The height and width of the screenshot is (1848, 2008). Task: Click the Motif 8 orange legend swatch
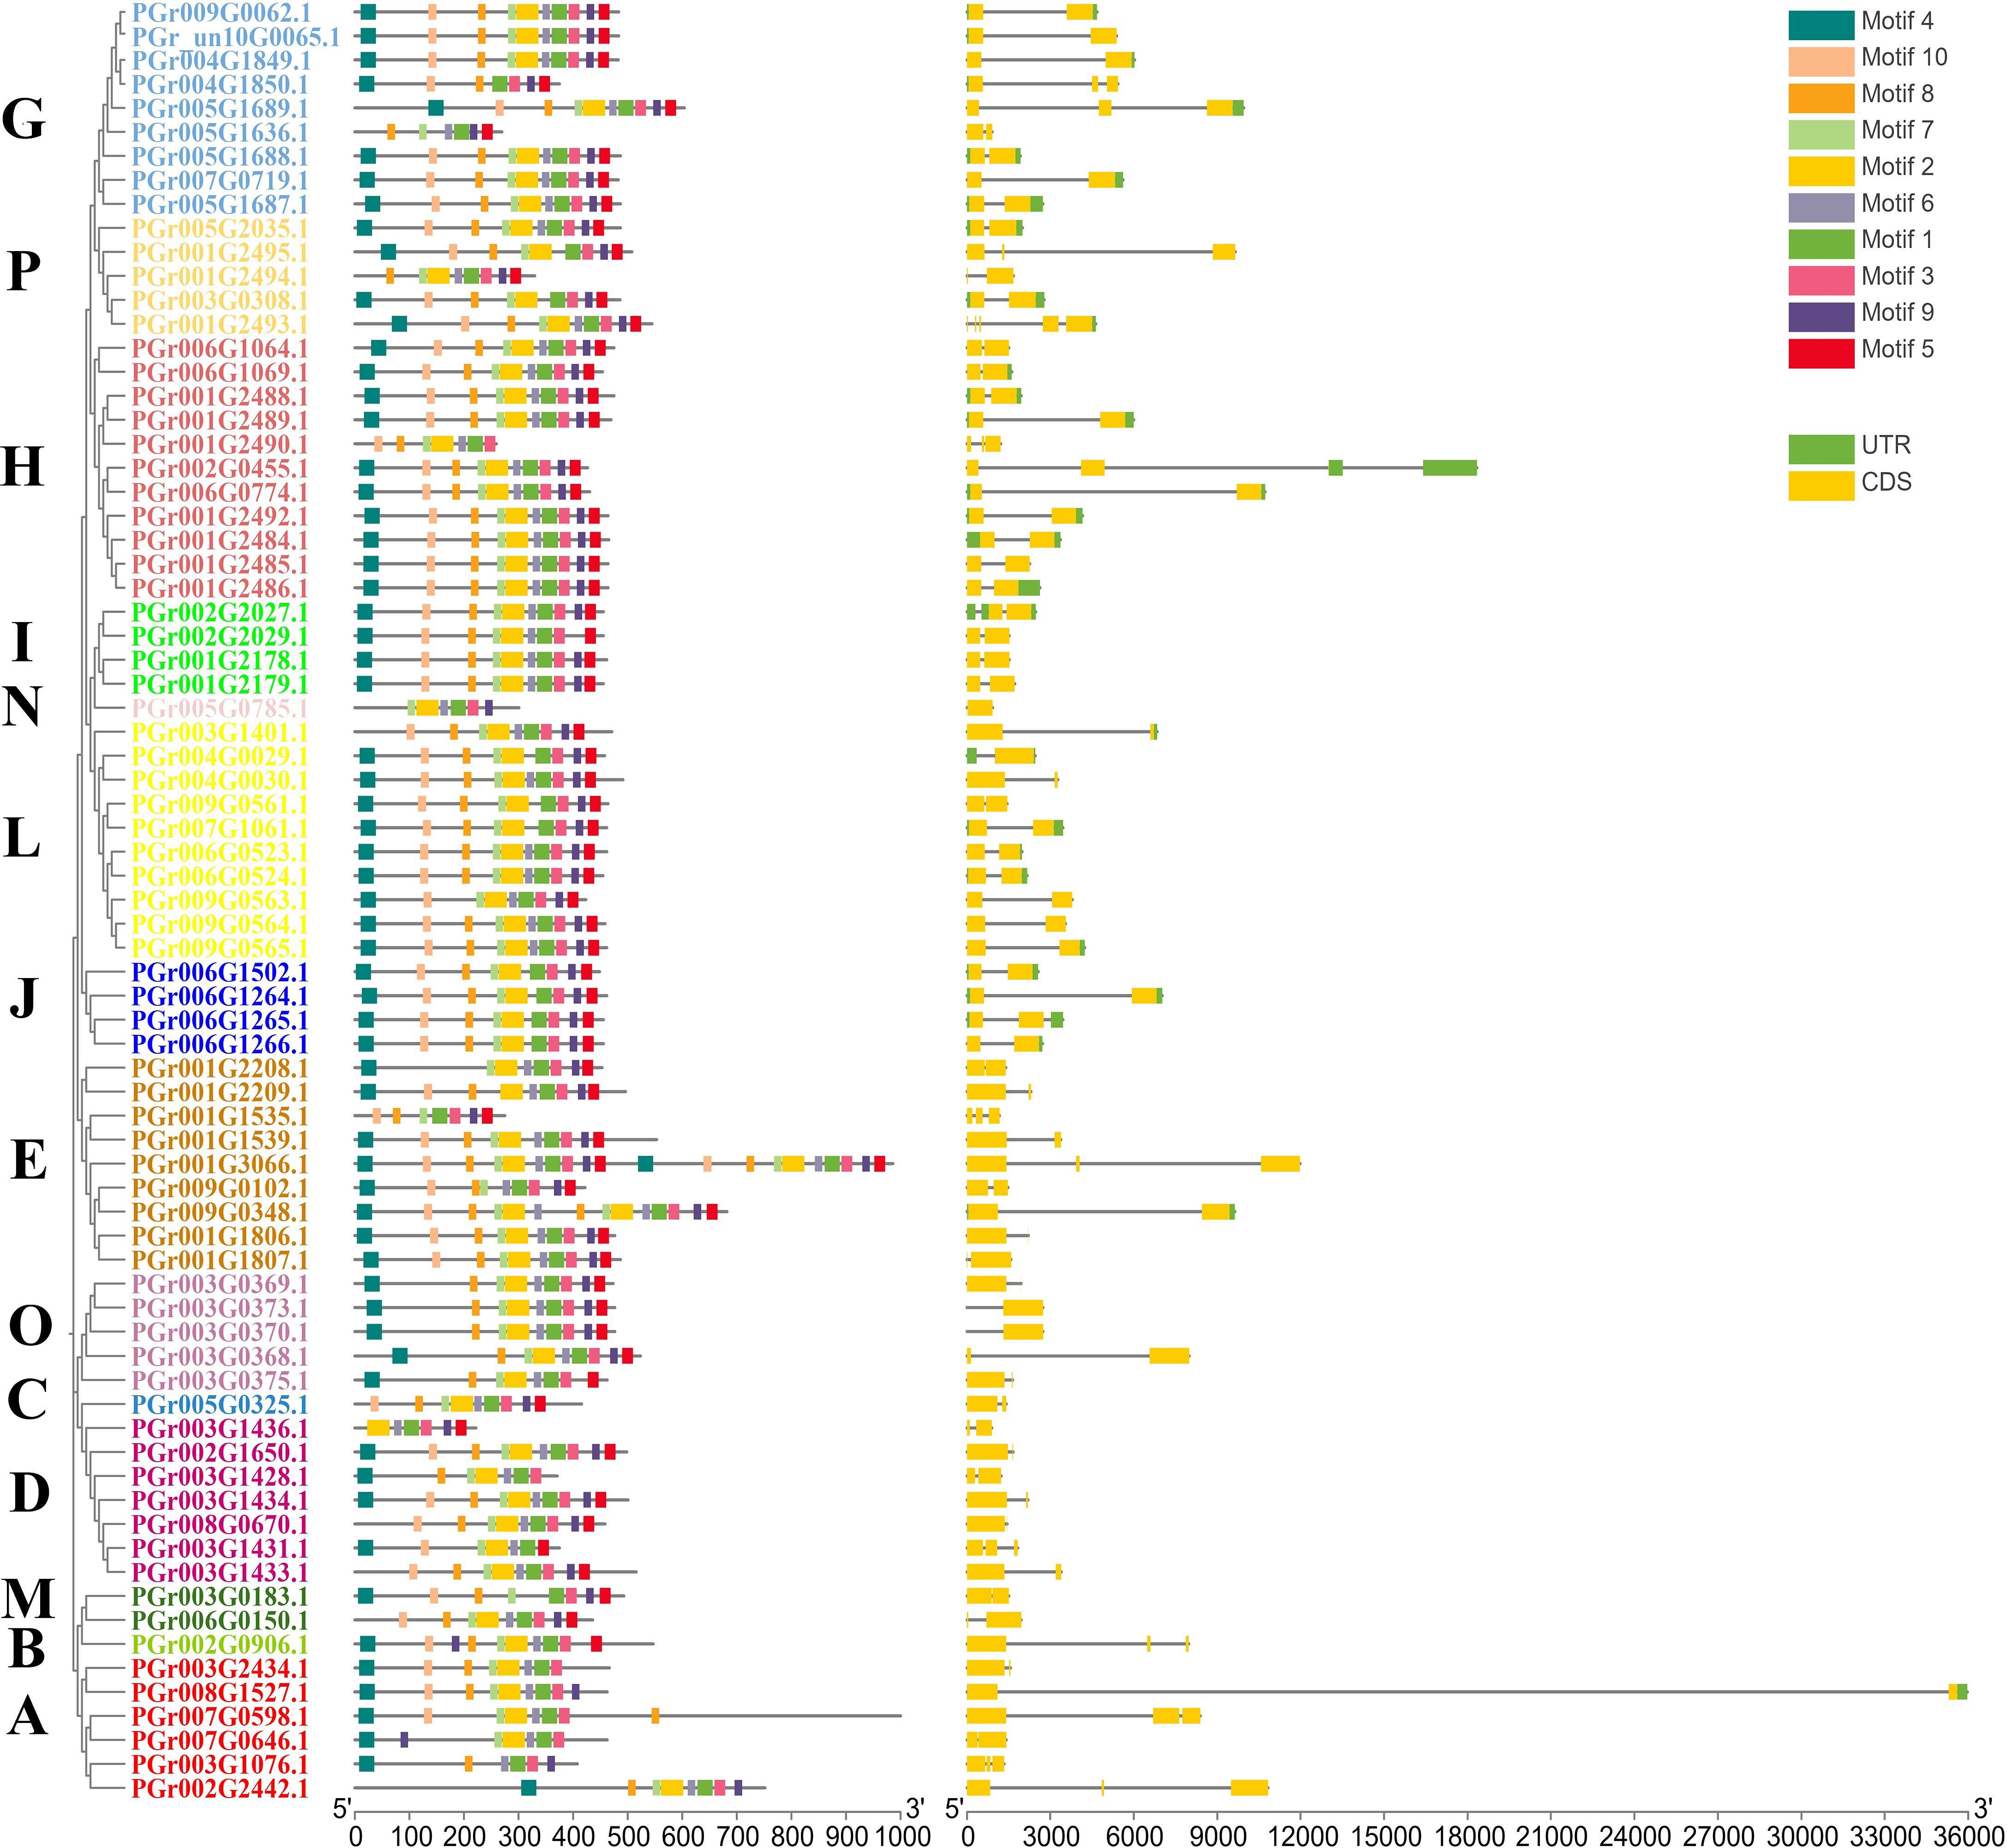point(1821,97)
